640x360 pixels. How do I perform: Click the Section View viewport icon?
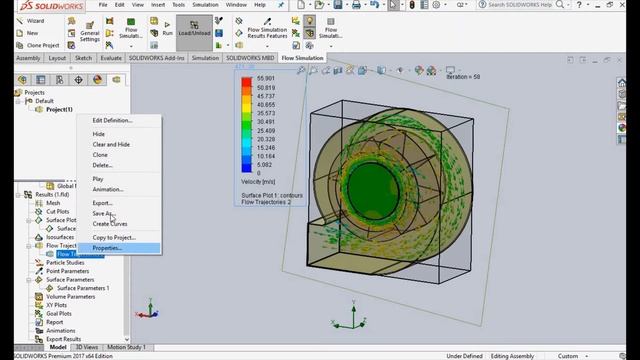pos(338,71)
